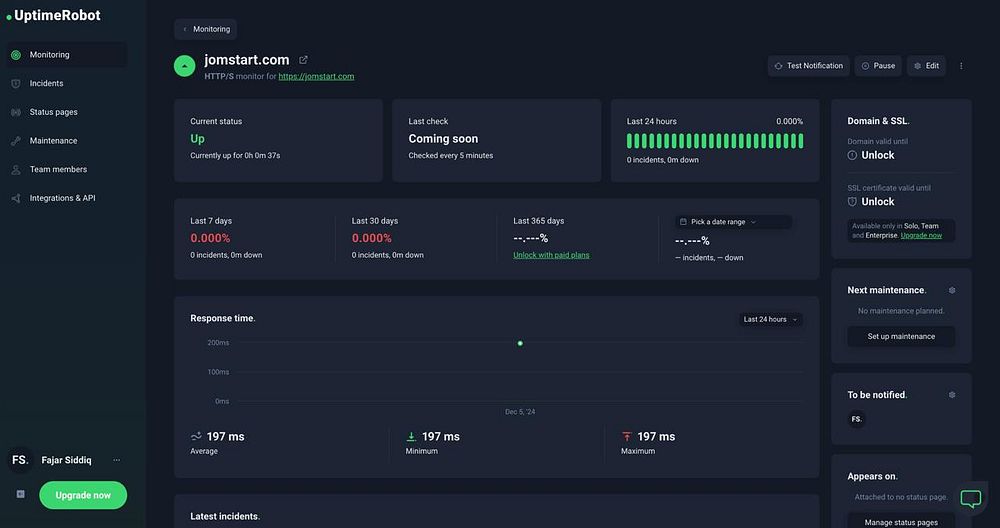Click the Unlock with paid plans link
The width and height of the screenshot is (1000, 528).
point(551,255)
